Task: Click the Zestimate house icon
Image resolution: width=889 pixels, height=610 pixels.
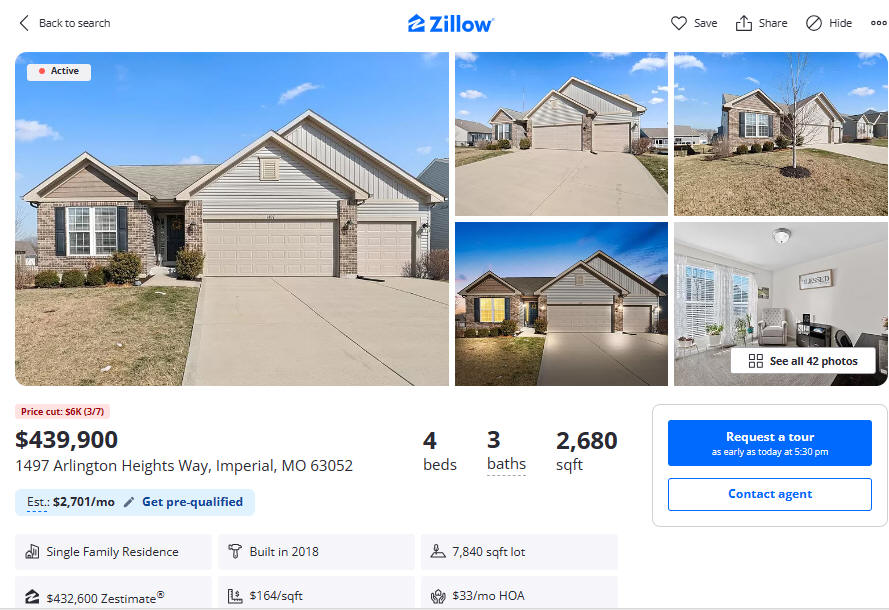Action: [x=32, y=596]
